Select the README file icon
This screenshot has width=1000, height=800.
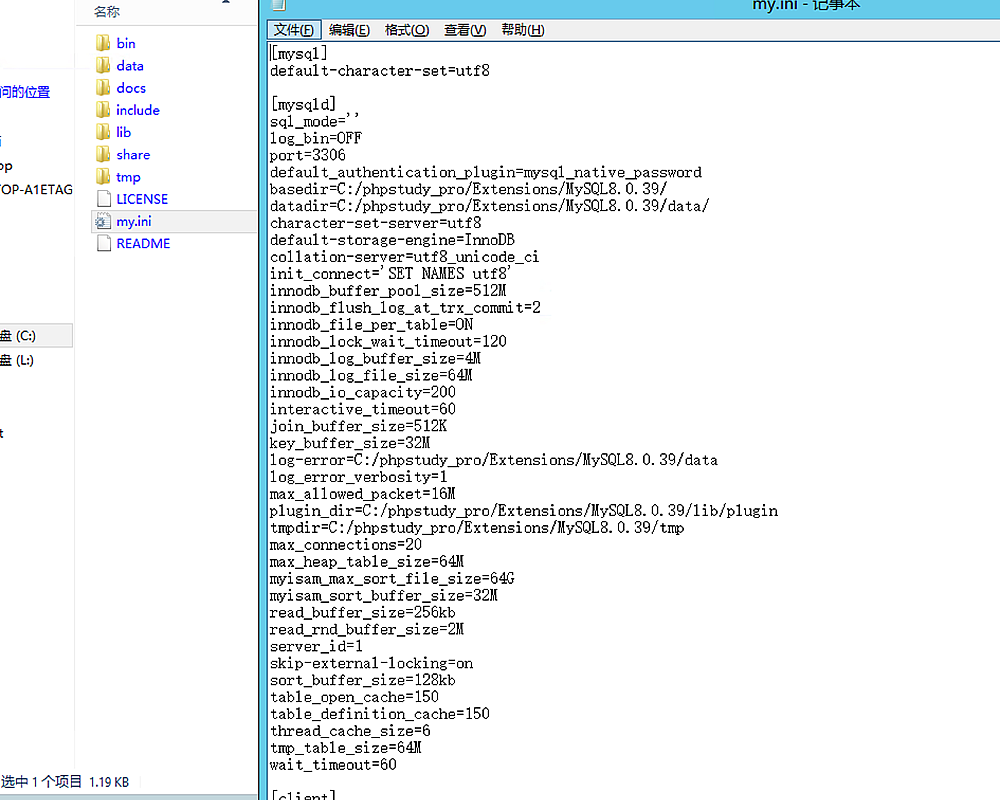[x=102, y=243]
